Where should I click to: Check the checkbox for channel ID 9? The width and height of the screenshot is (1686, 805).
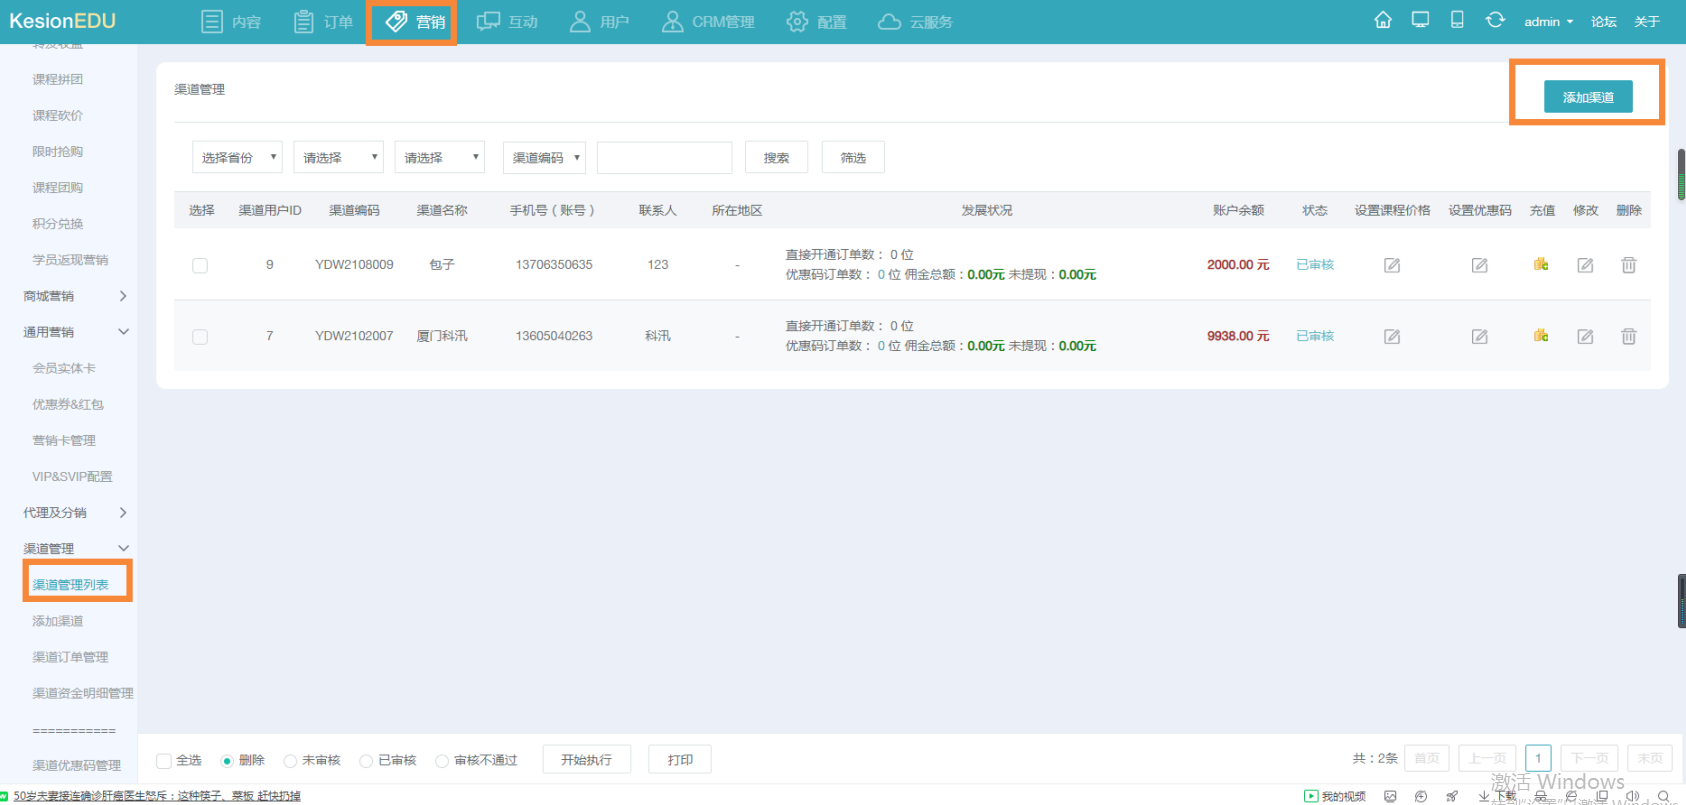click(200, 265)
